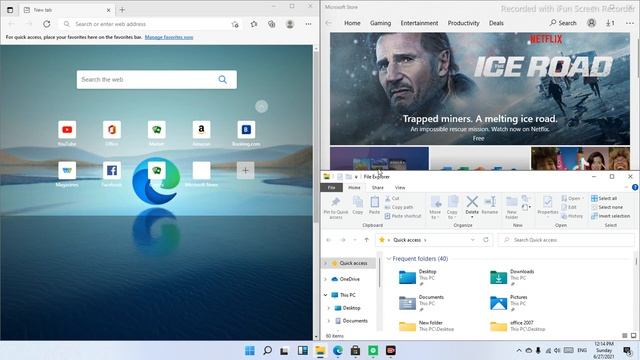Switch to Share ribbon tab
640x360 pixels.
(x=378, y=188)
